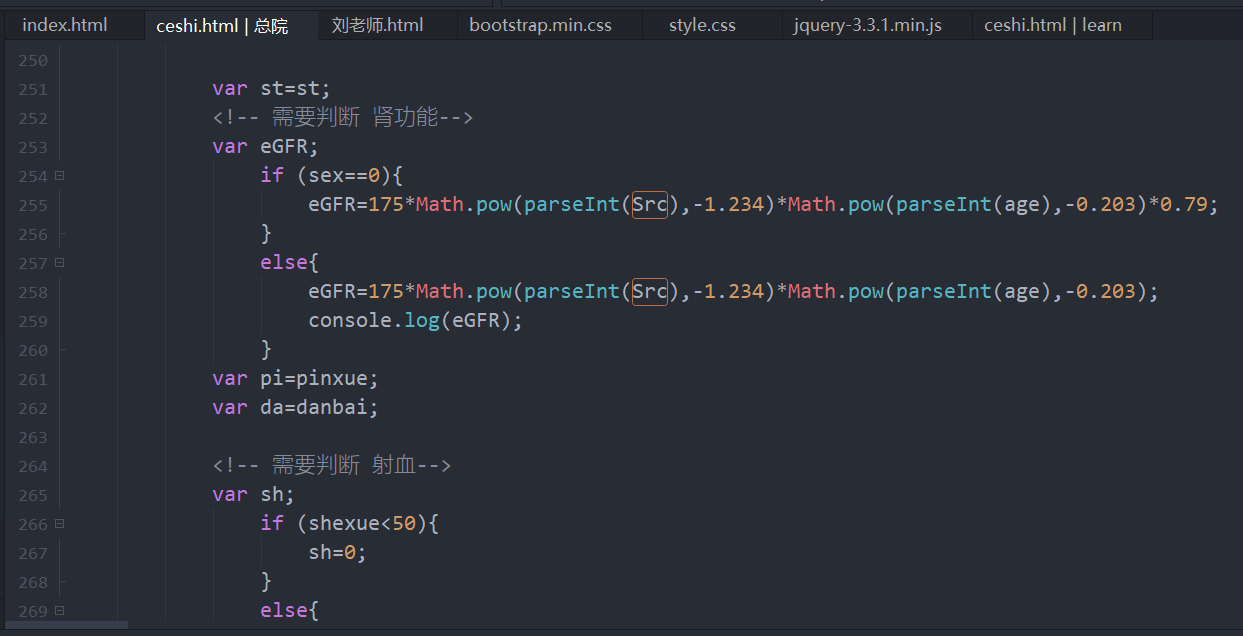Click line number 263 in the gutter
The width and height of the screenshot is (1243, 636).
point(33,437)
